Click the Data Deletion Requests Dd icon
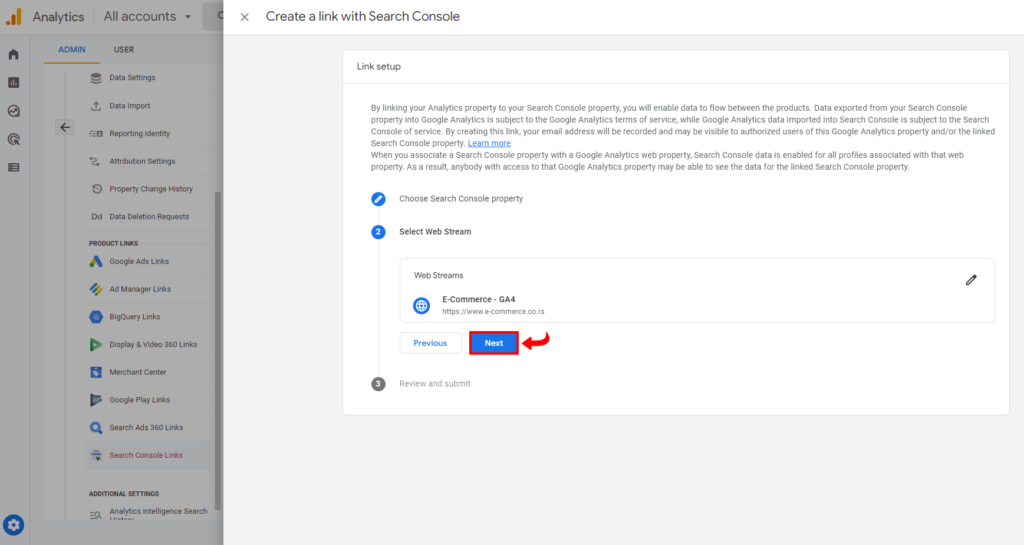This screenshot has width=1024, height=545. click(97, 217)
